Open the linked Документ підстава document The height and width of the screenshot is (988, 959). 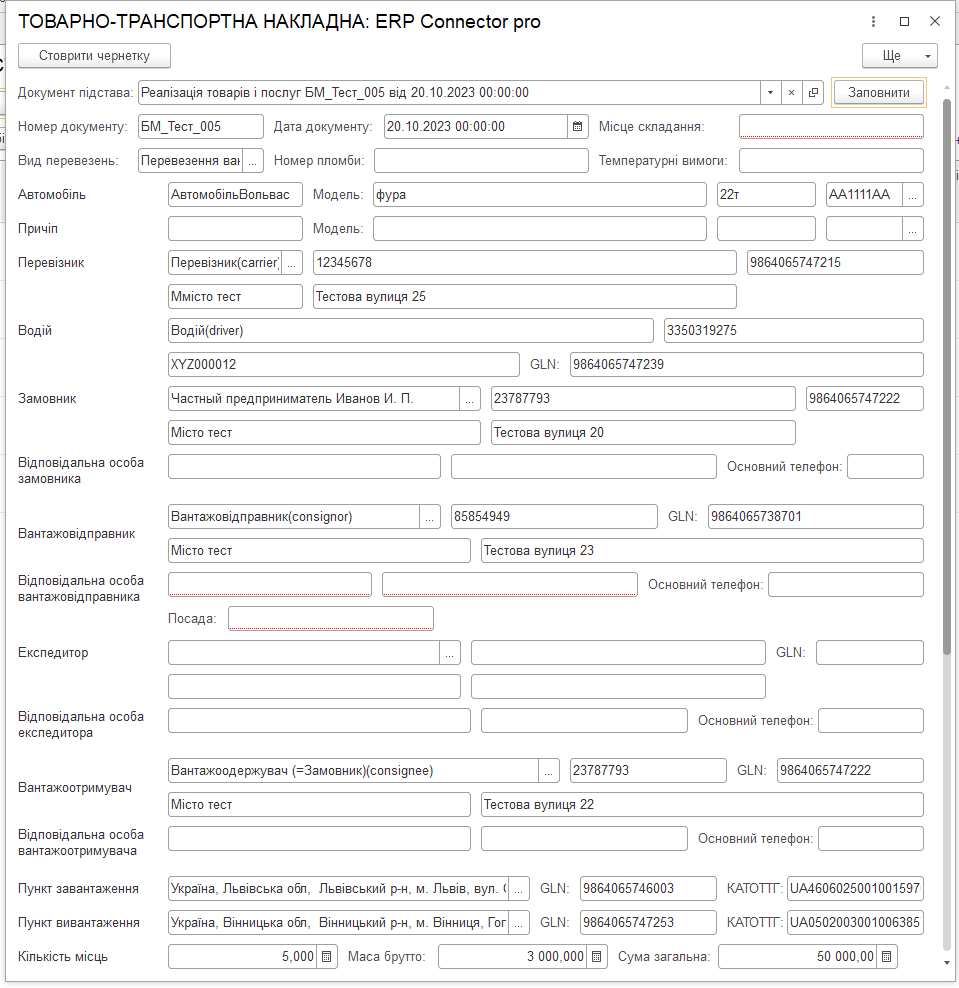click(x=813, y=93)
